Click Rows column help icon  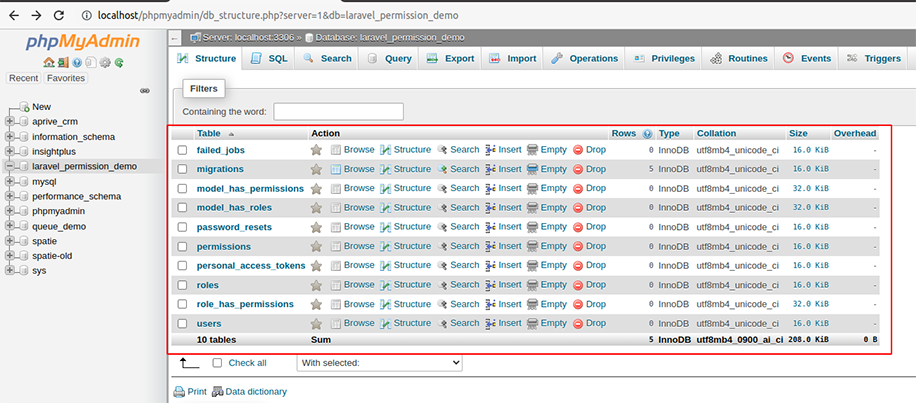point(647,134)
